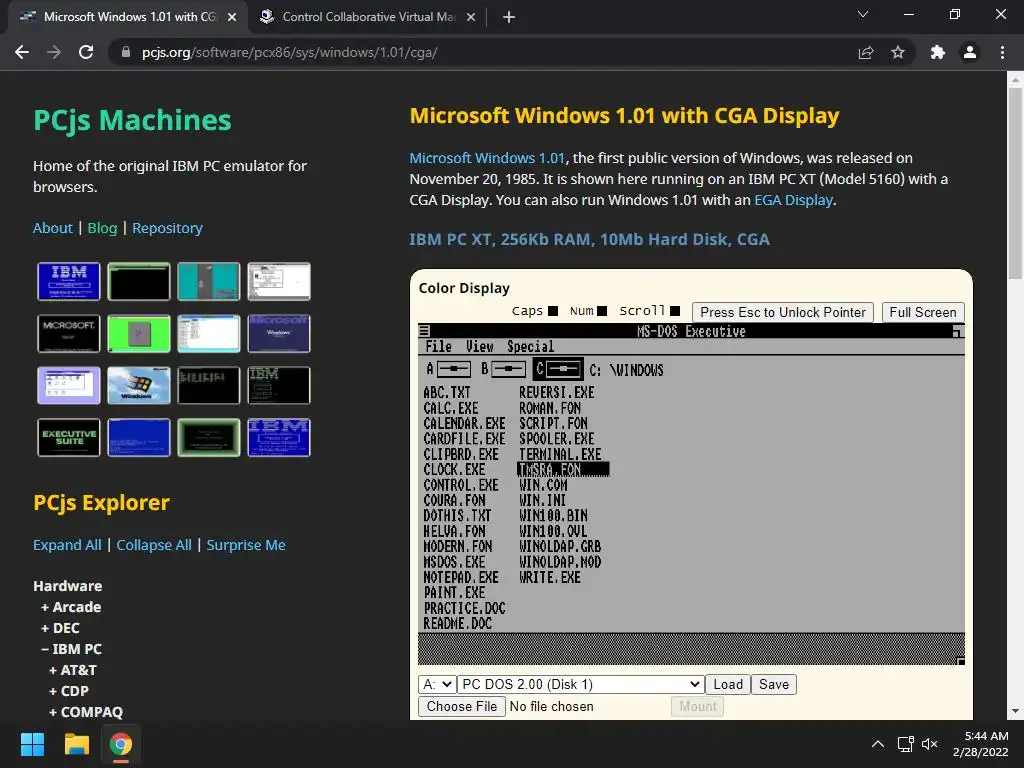Open the Chrome profile icon
Image resolution: width=1024 pixels, height=768 pixels.
(x=970, y=52)
